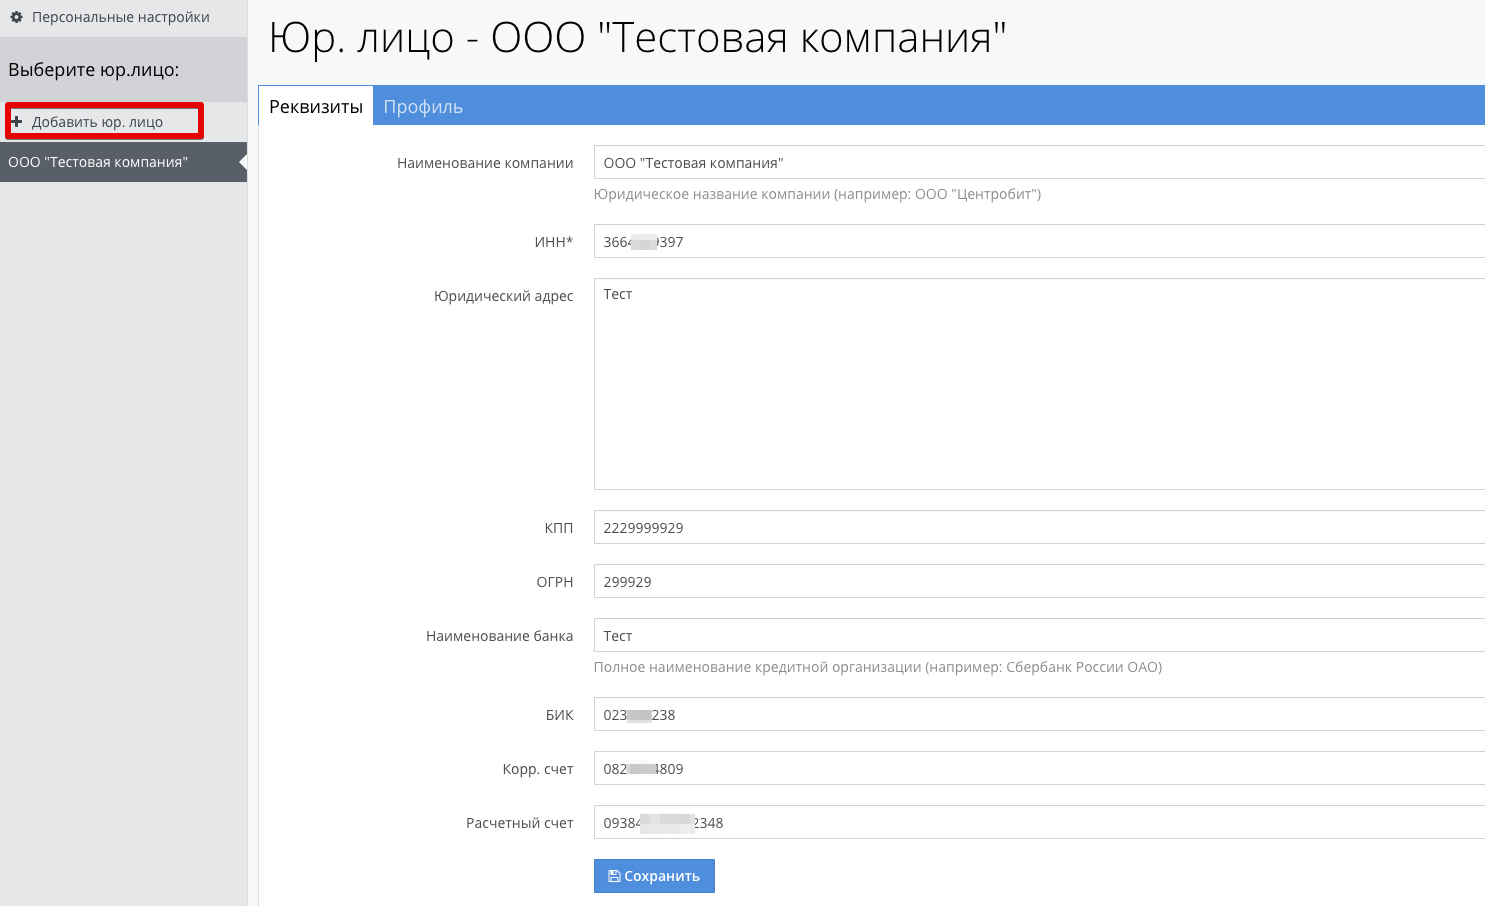Click the Расчетный счет input field
The image size is (1485, 906).
click(1040, 823)
